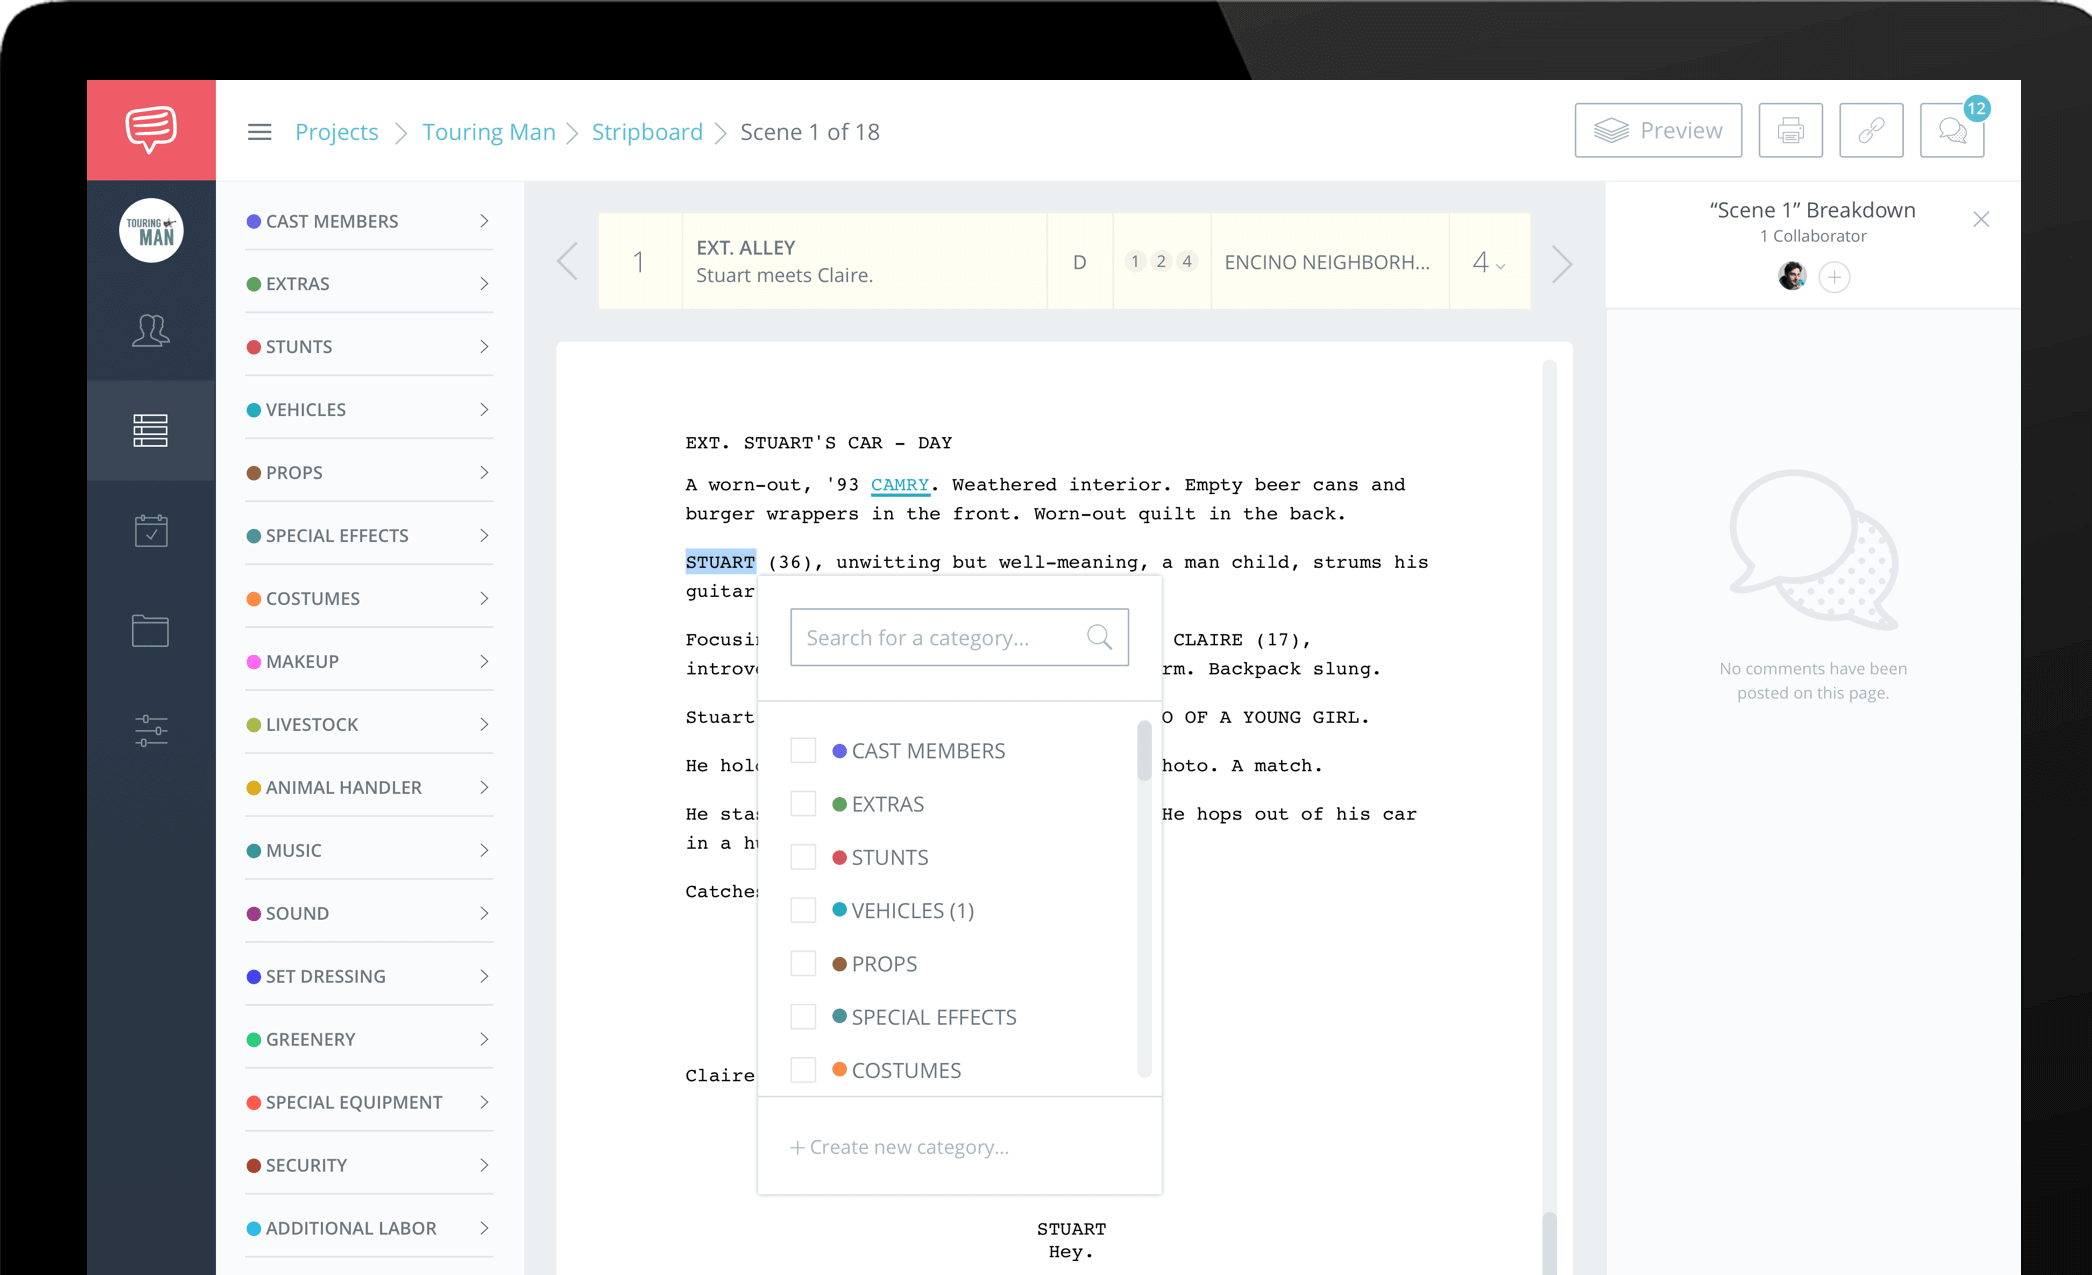Click the script page vertical scrollbar
Screen dimensions: 2092x1275
click(x=1549, y=1243)
